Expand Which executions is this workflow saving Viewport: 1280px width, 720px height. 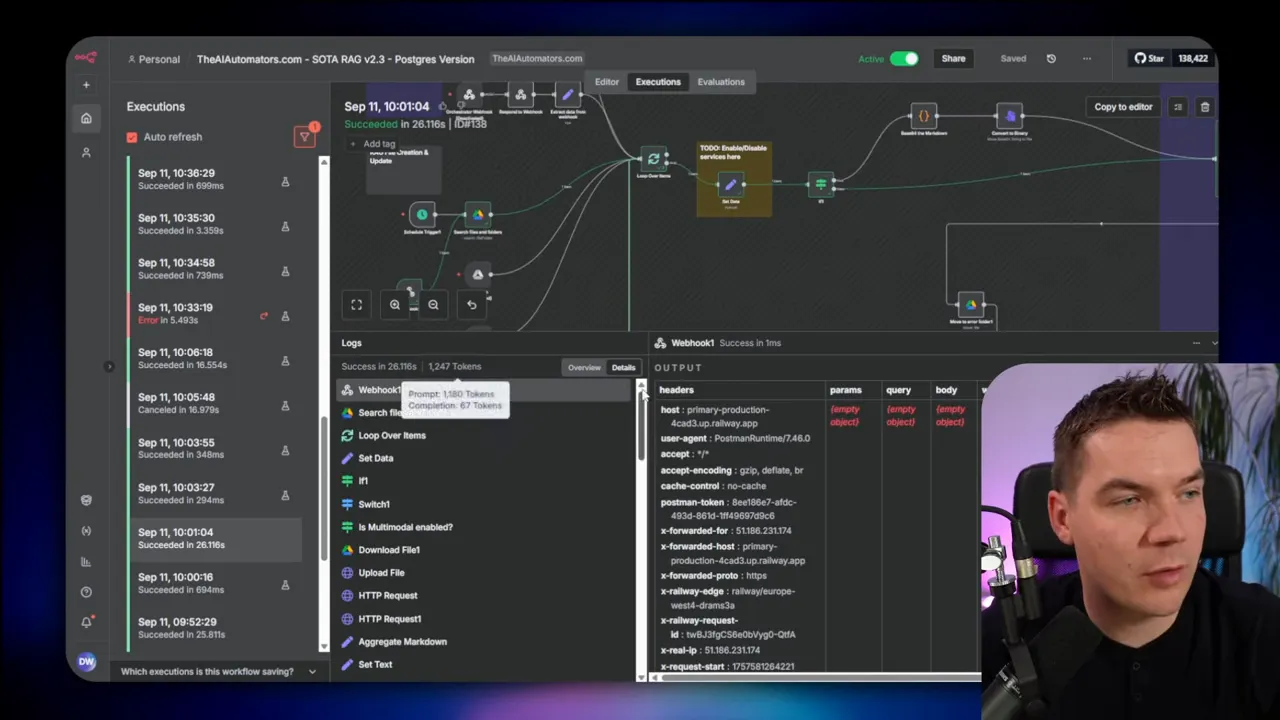pyautogui.click(x=218, y=671)
